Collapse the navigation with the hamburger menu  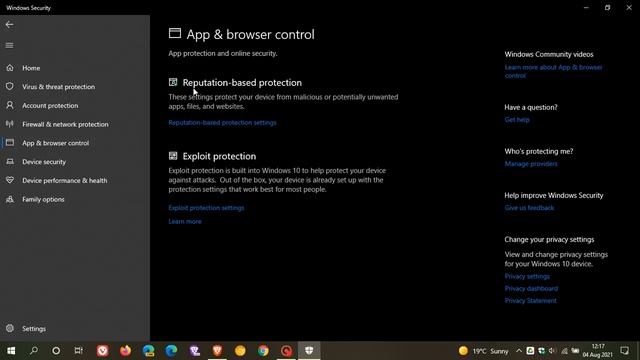9,45
